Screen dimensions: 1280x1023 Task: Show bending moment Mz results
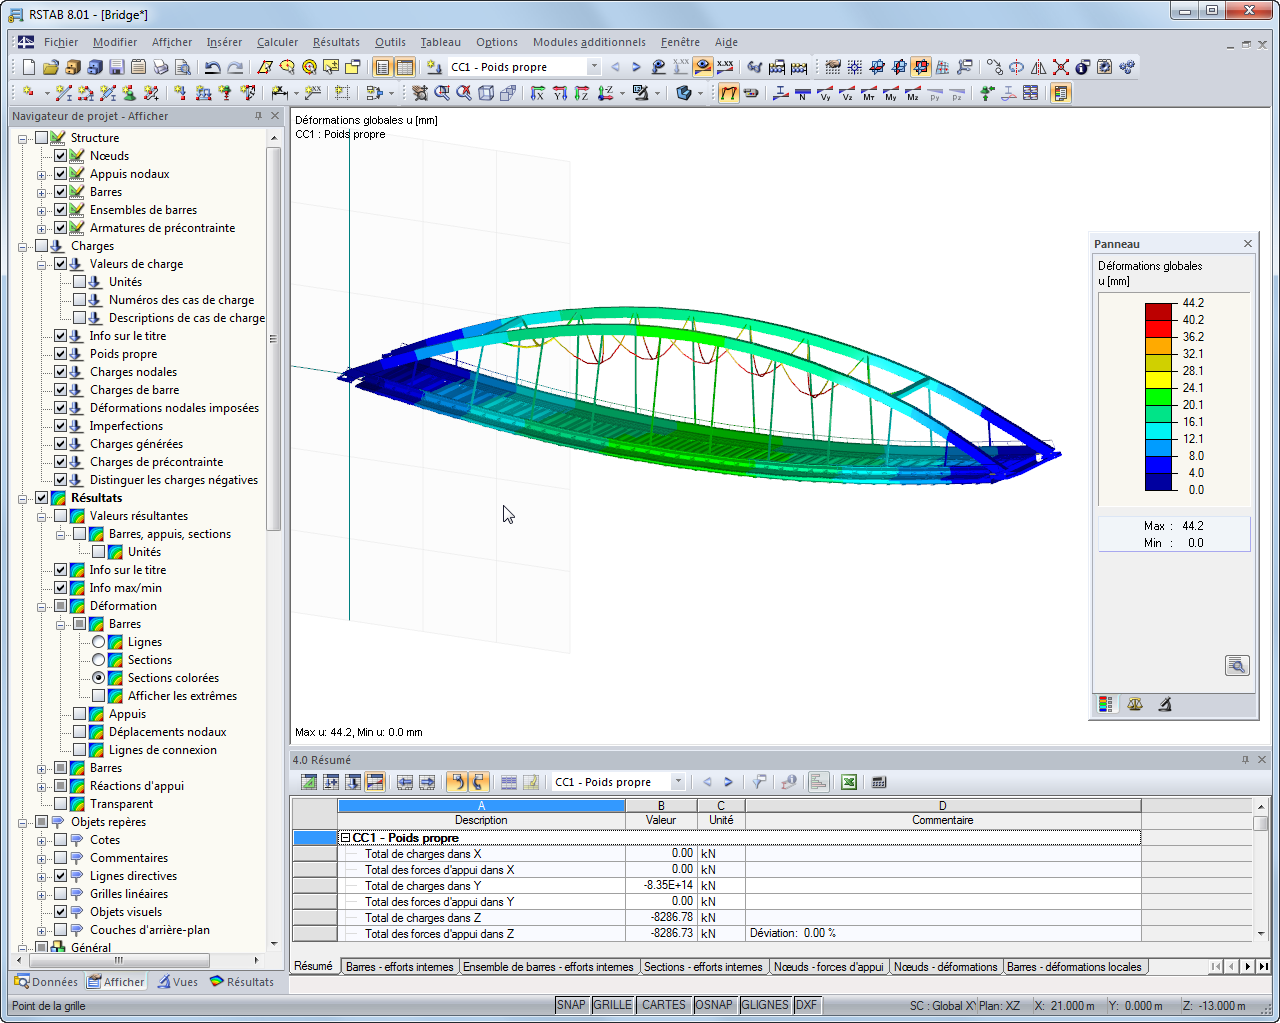[913, 93]
